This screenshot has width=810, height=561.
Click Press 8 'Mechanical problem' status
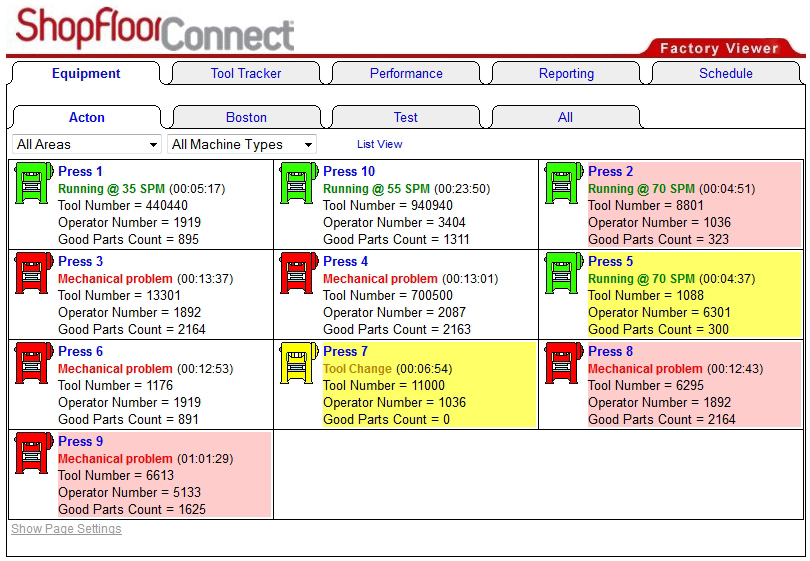[645, 368]
